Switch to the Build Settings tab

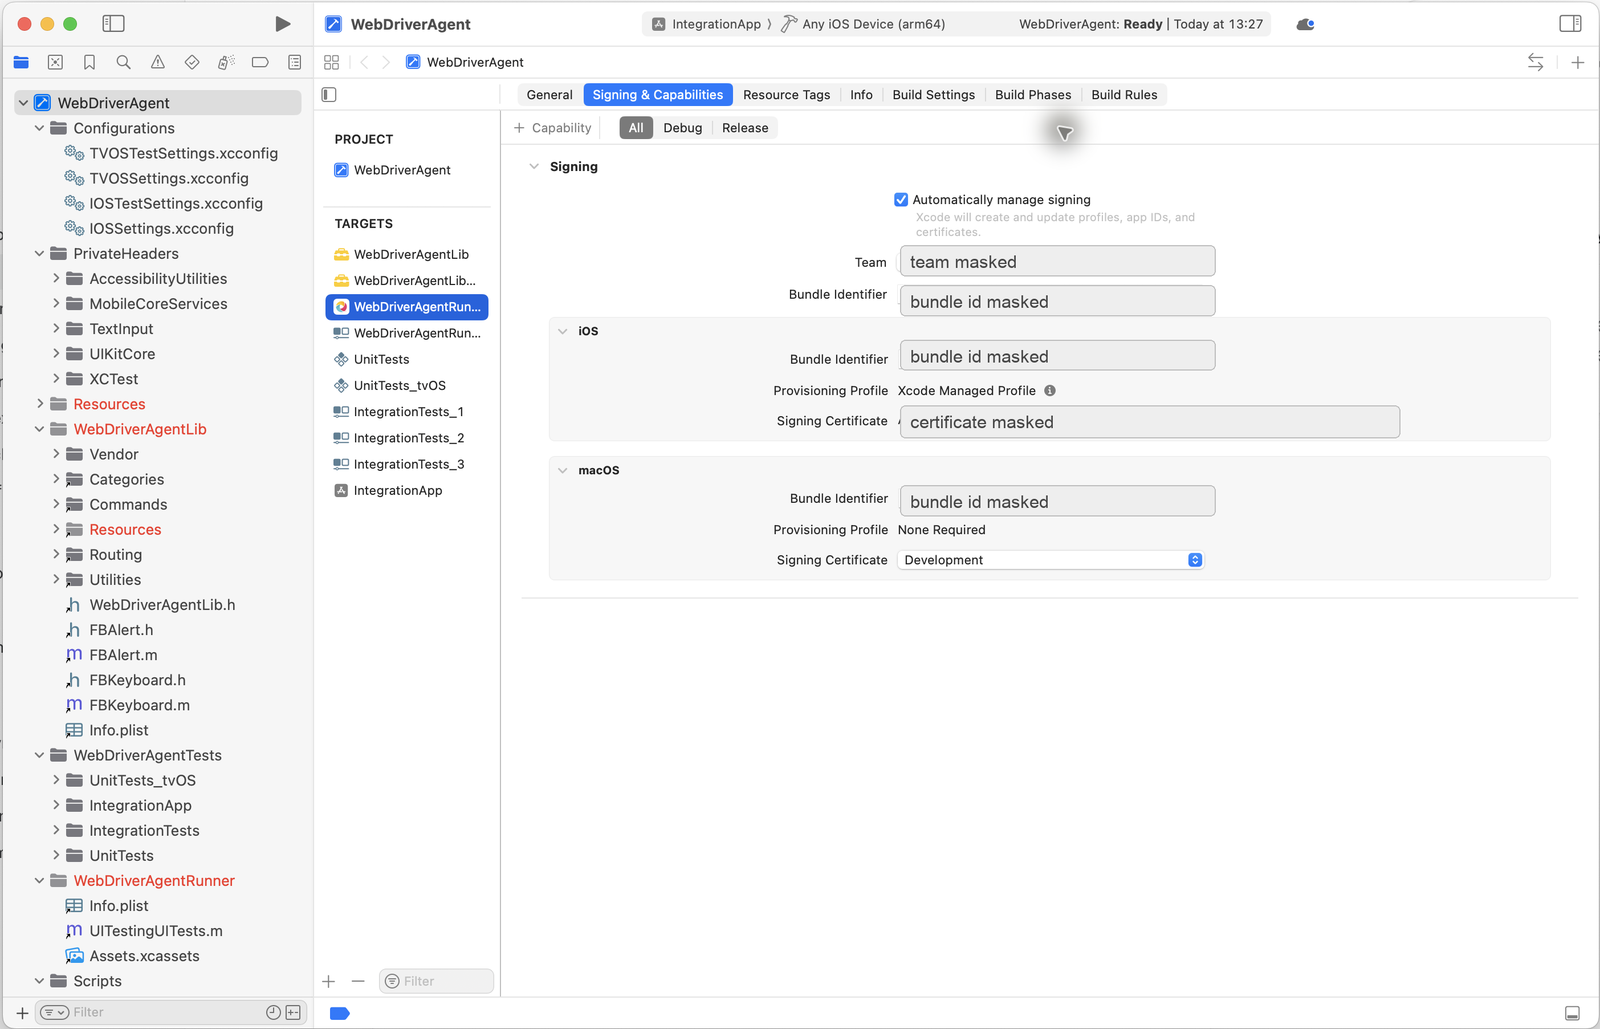pos(933,95)
